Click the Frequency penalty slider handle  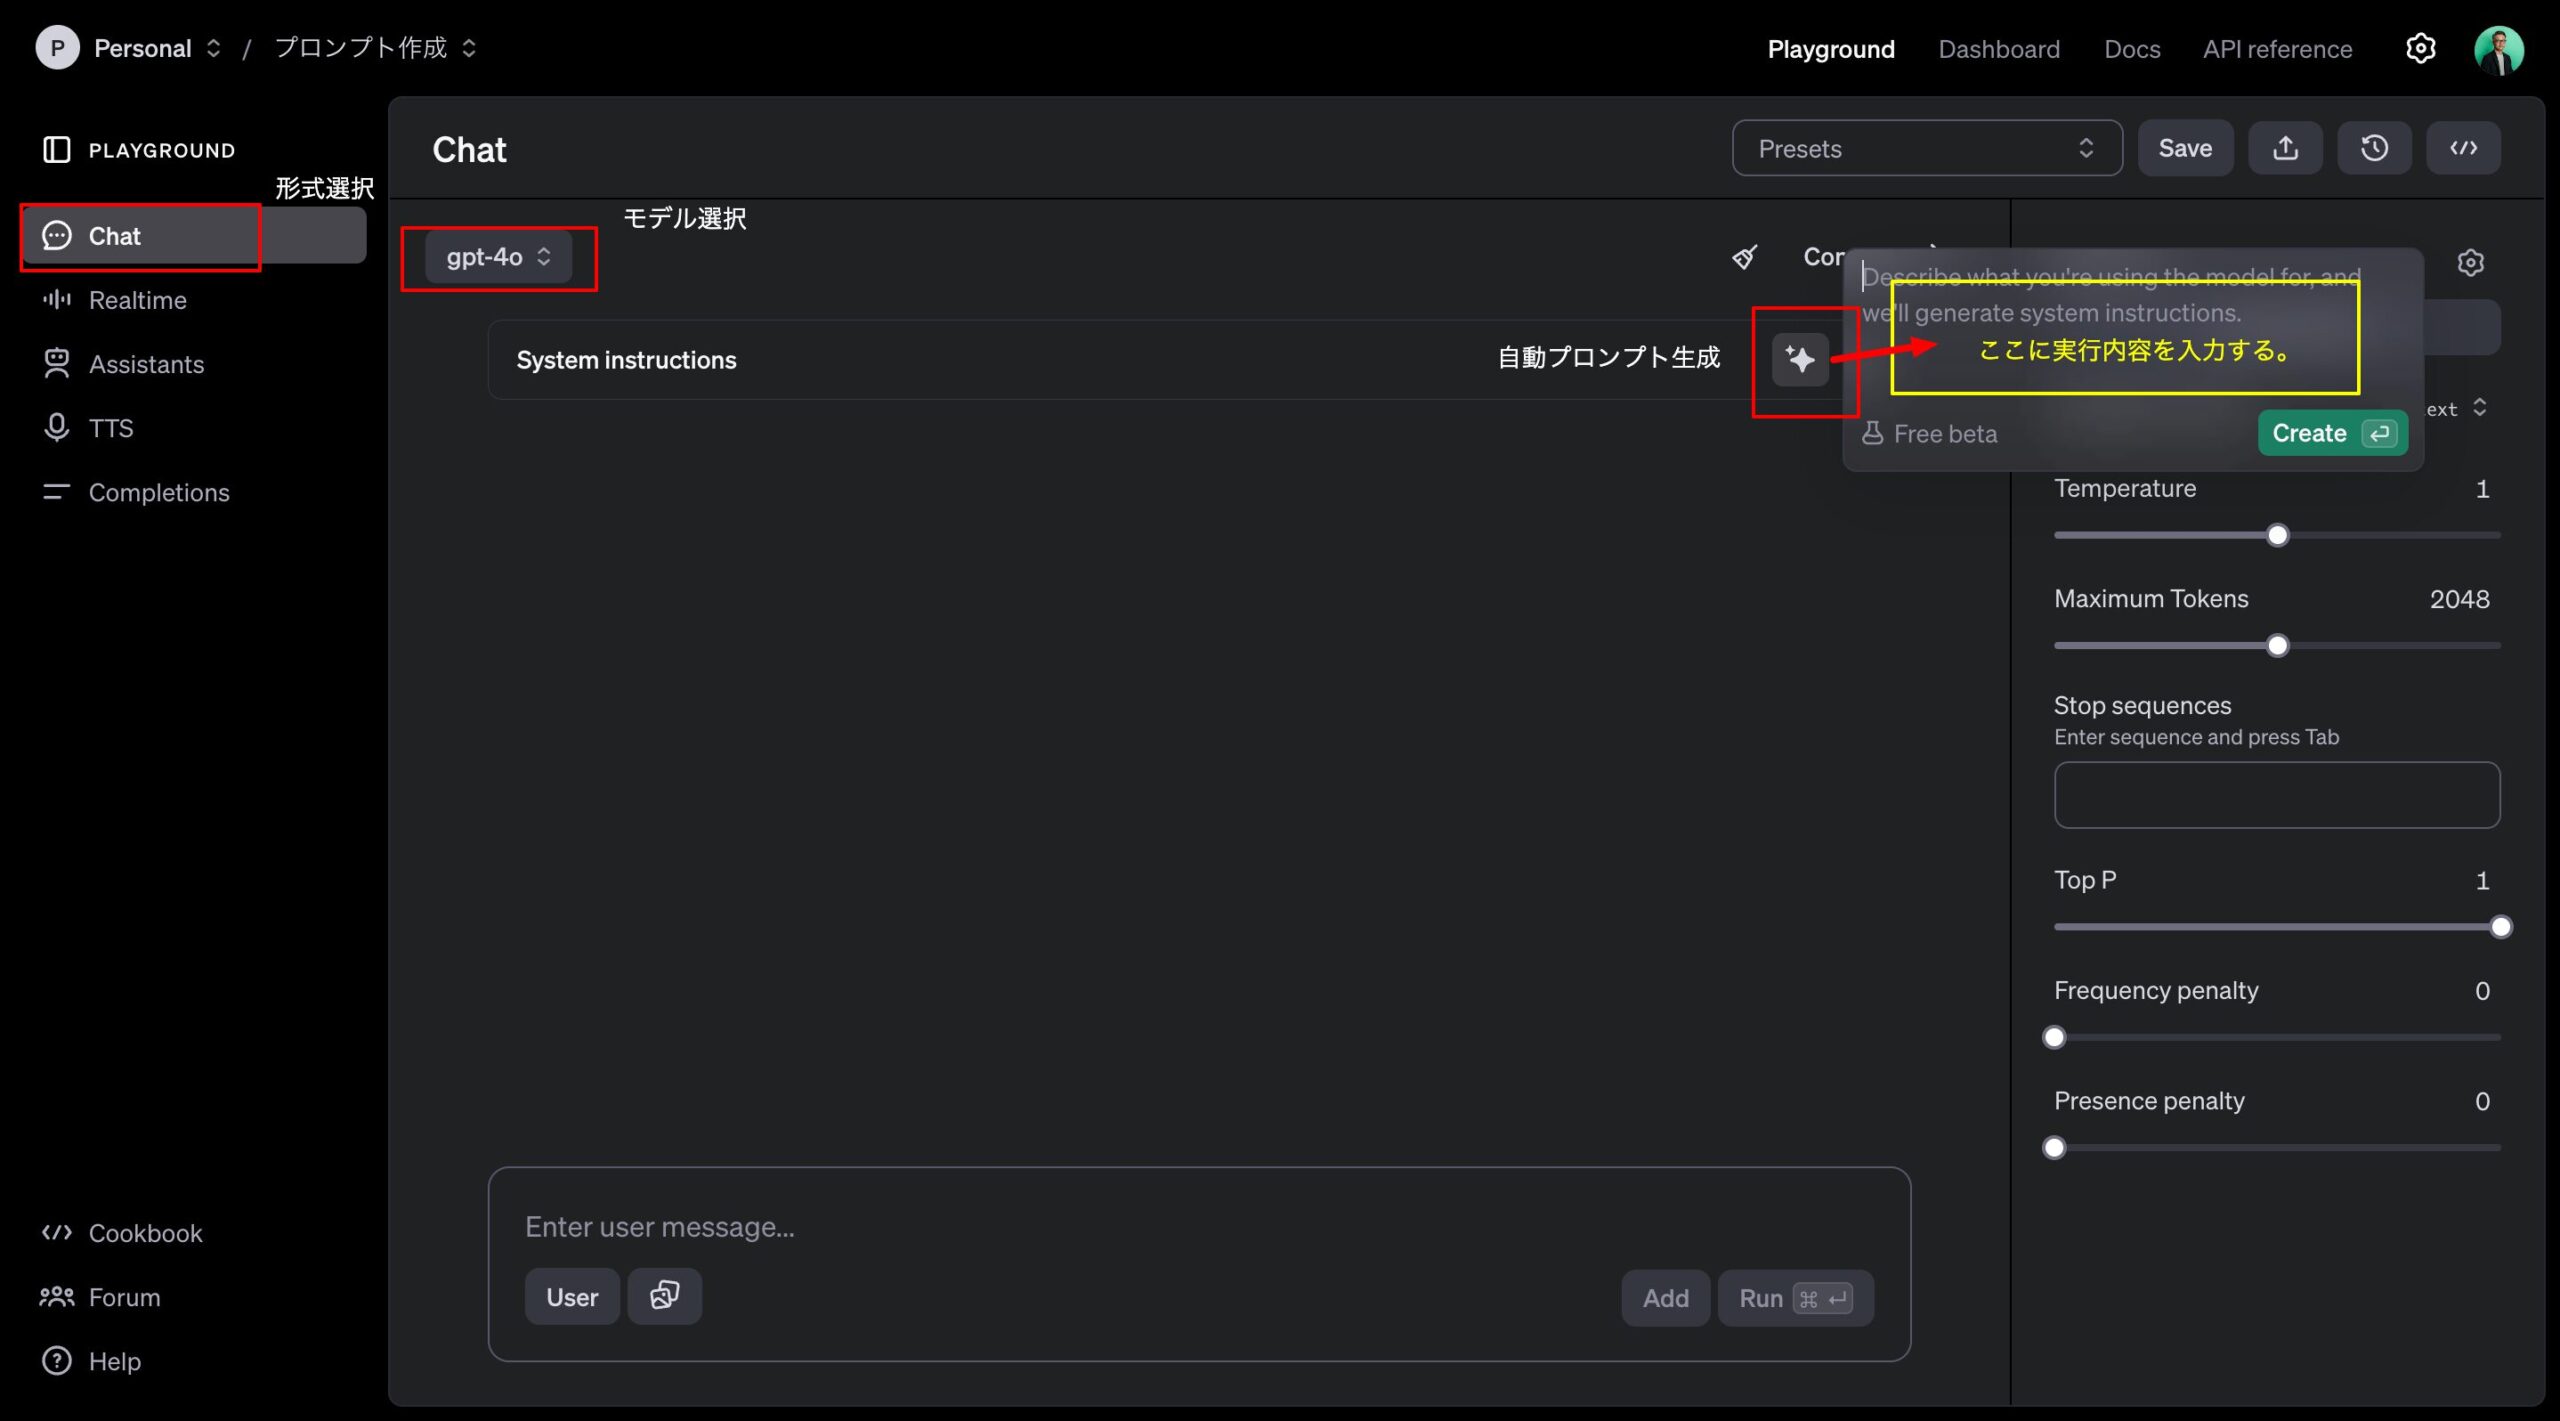(2054, 1037)
